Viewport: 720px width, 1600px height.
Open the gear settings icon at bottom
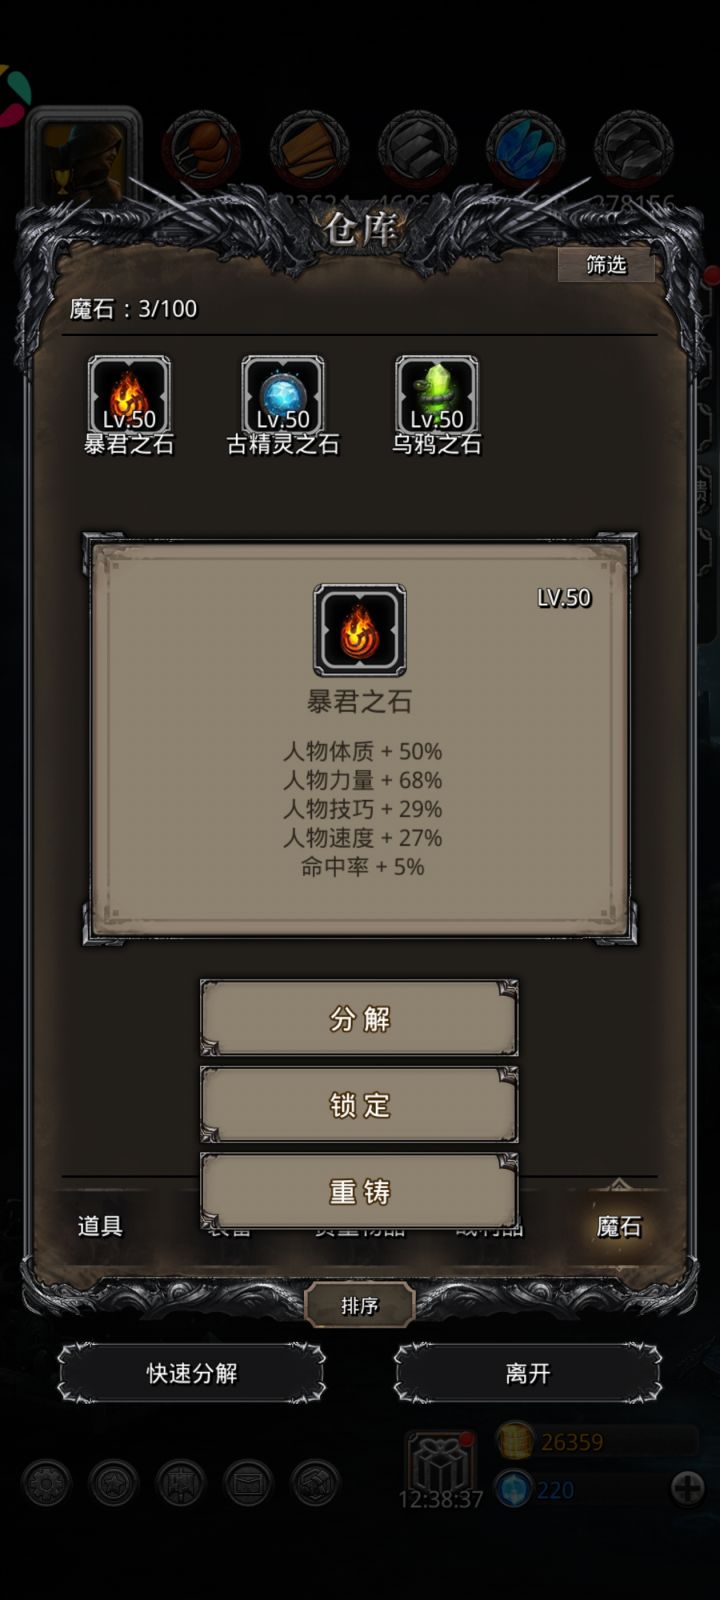pos(46,1484)
